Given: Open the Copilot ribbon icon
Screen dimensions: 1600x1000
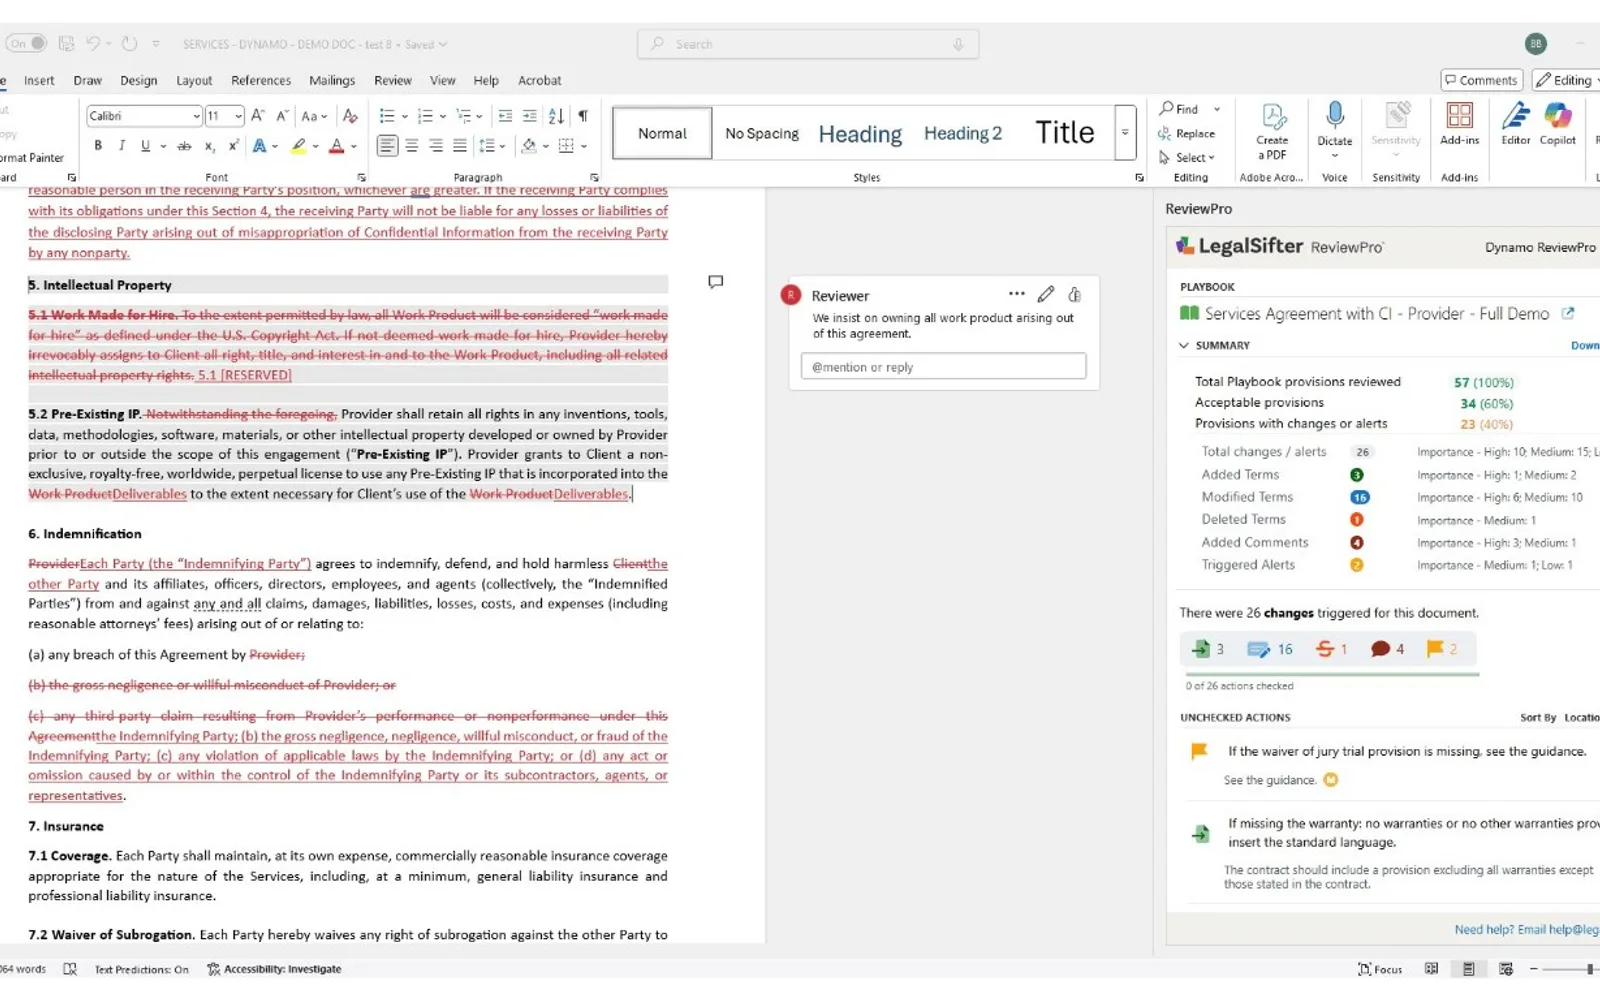Looking at the screenshot, I should (x=1558, y=123).
